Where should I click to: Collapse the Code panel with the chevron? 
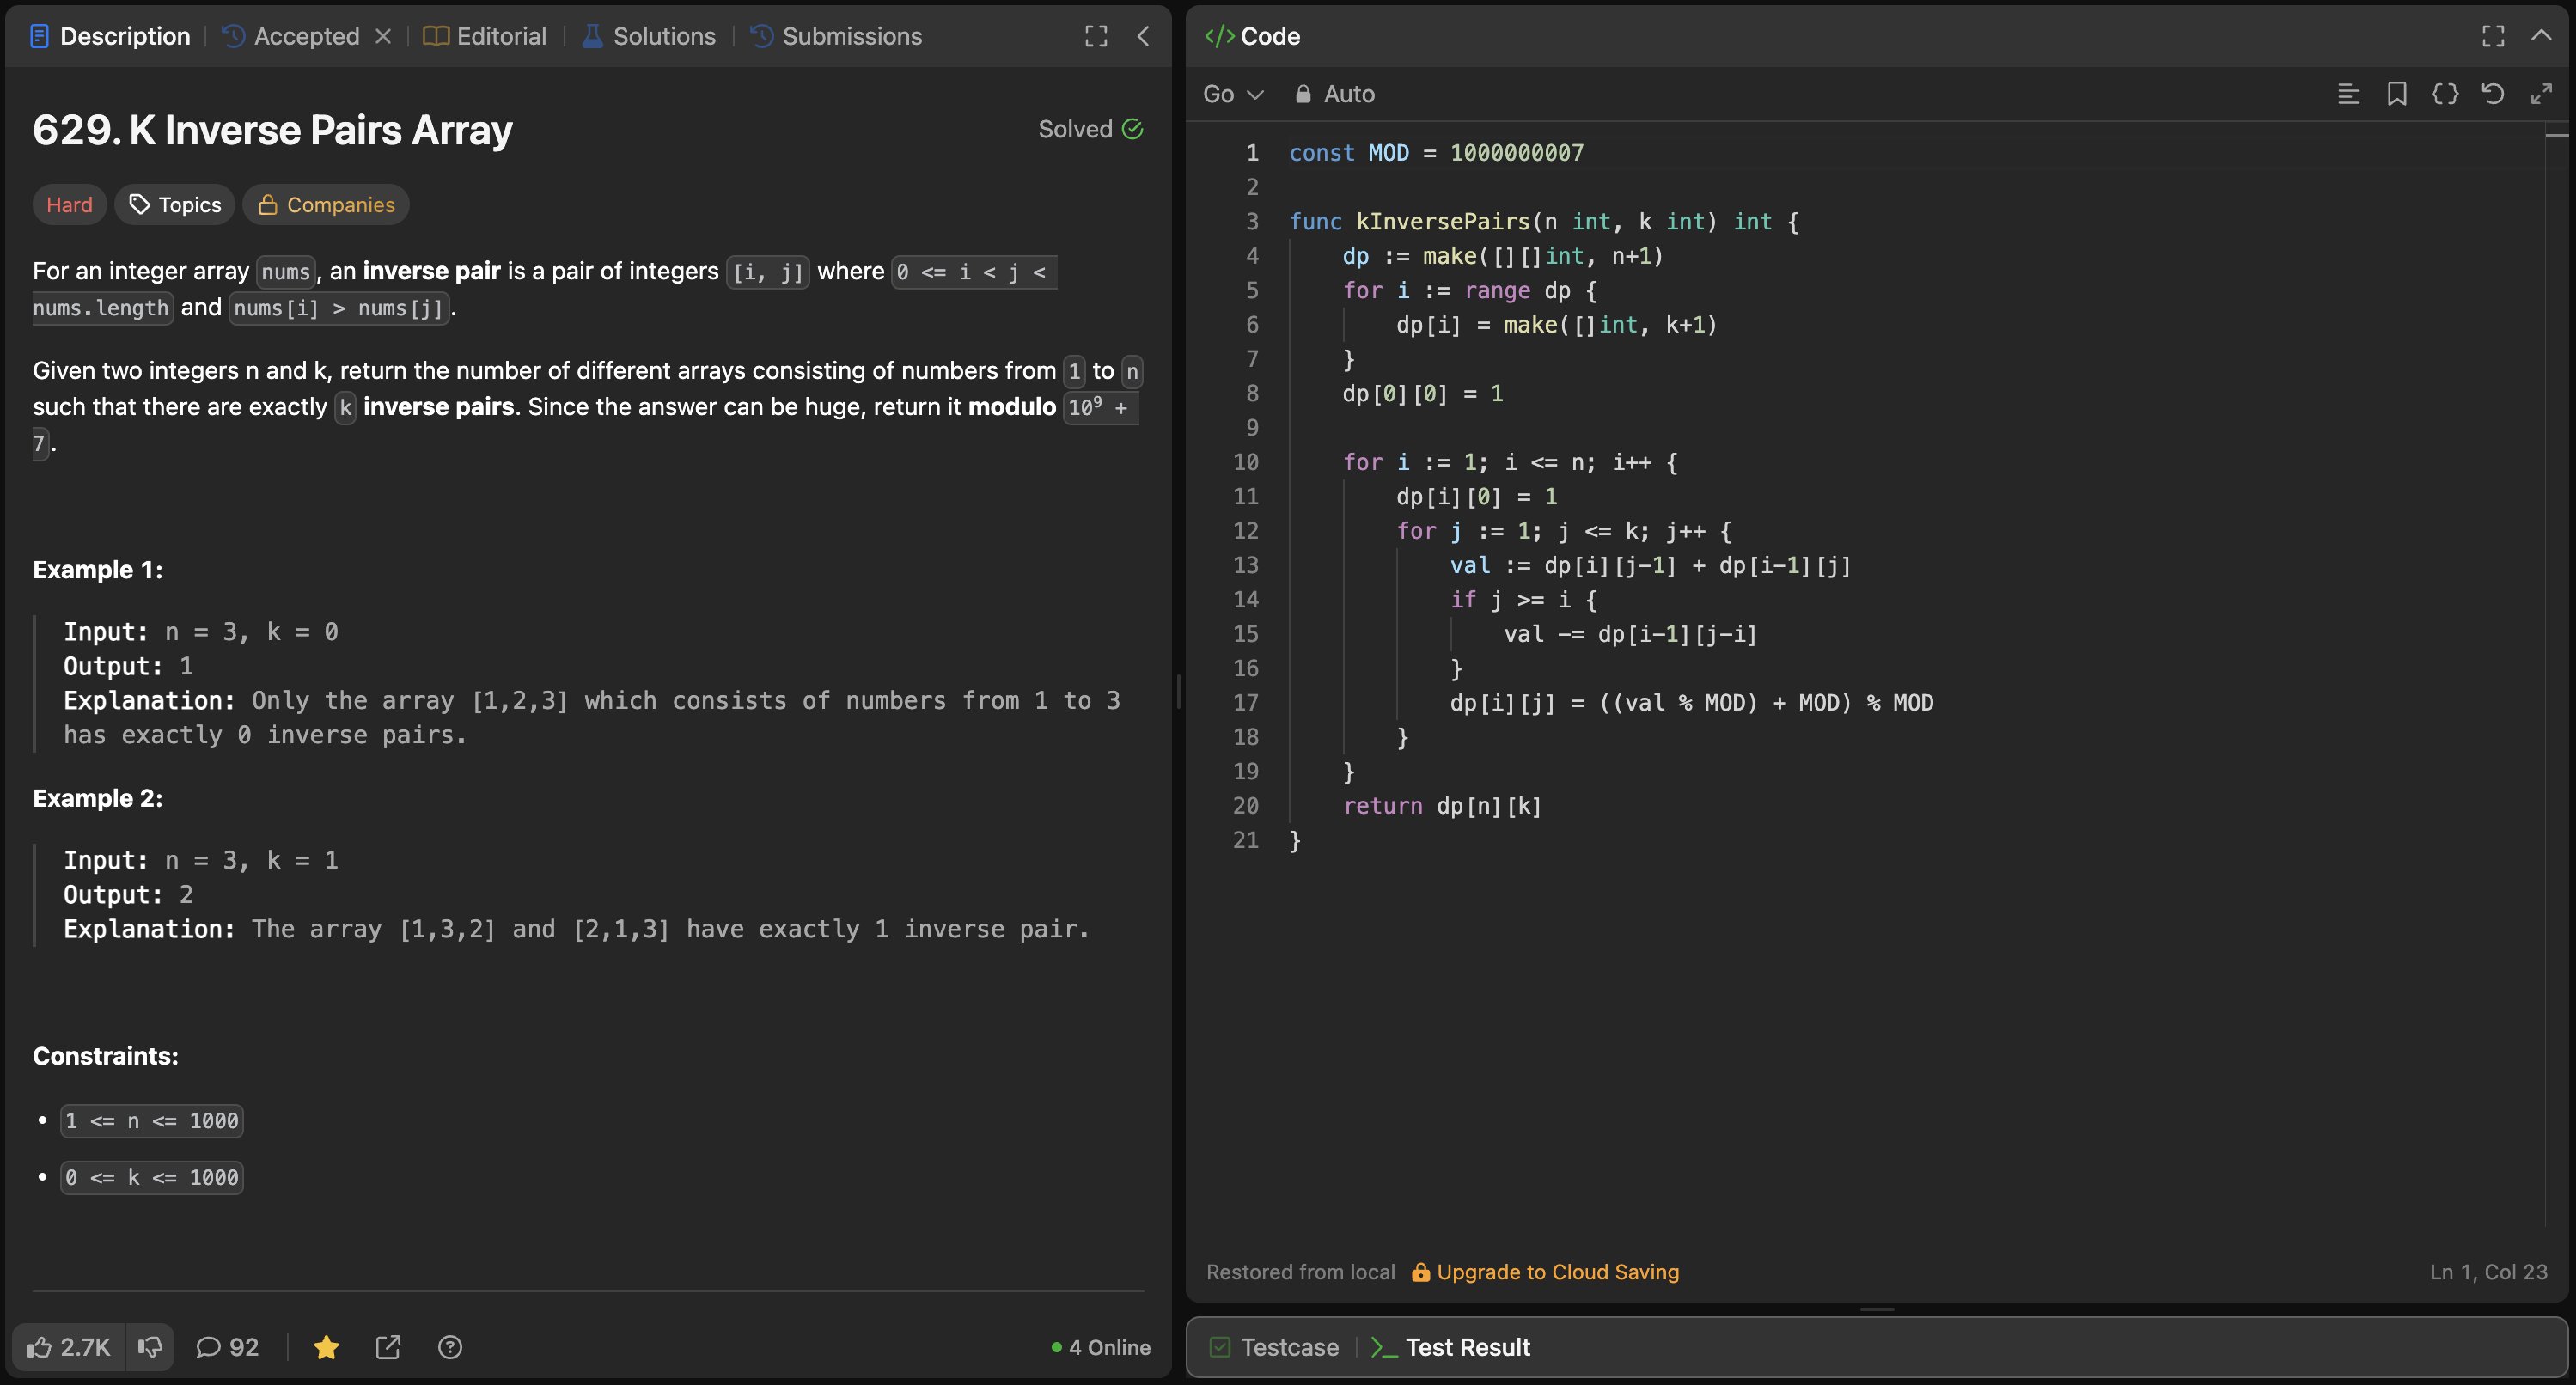click(x=2541, y=36)
